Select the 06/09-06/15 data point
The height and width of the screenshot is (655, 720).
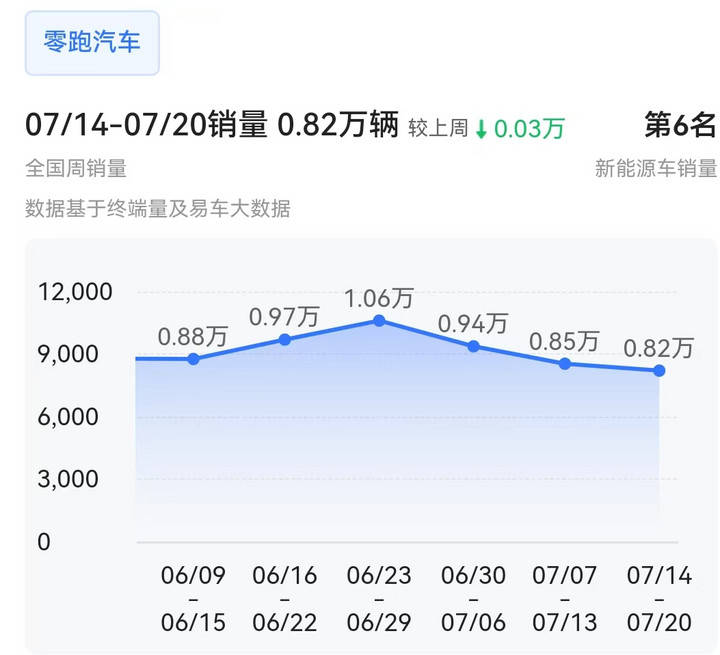(x=193, y=359)
